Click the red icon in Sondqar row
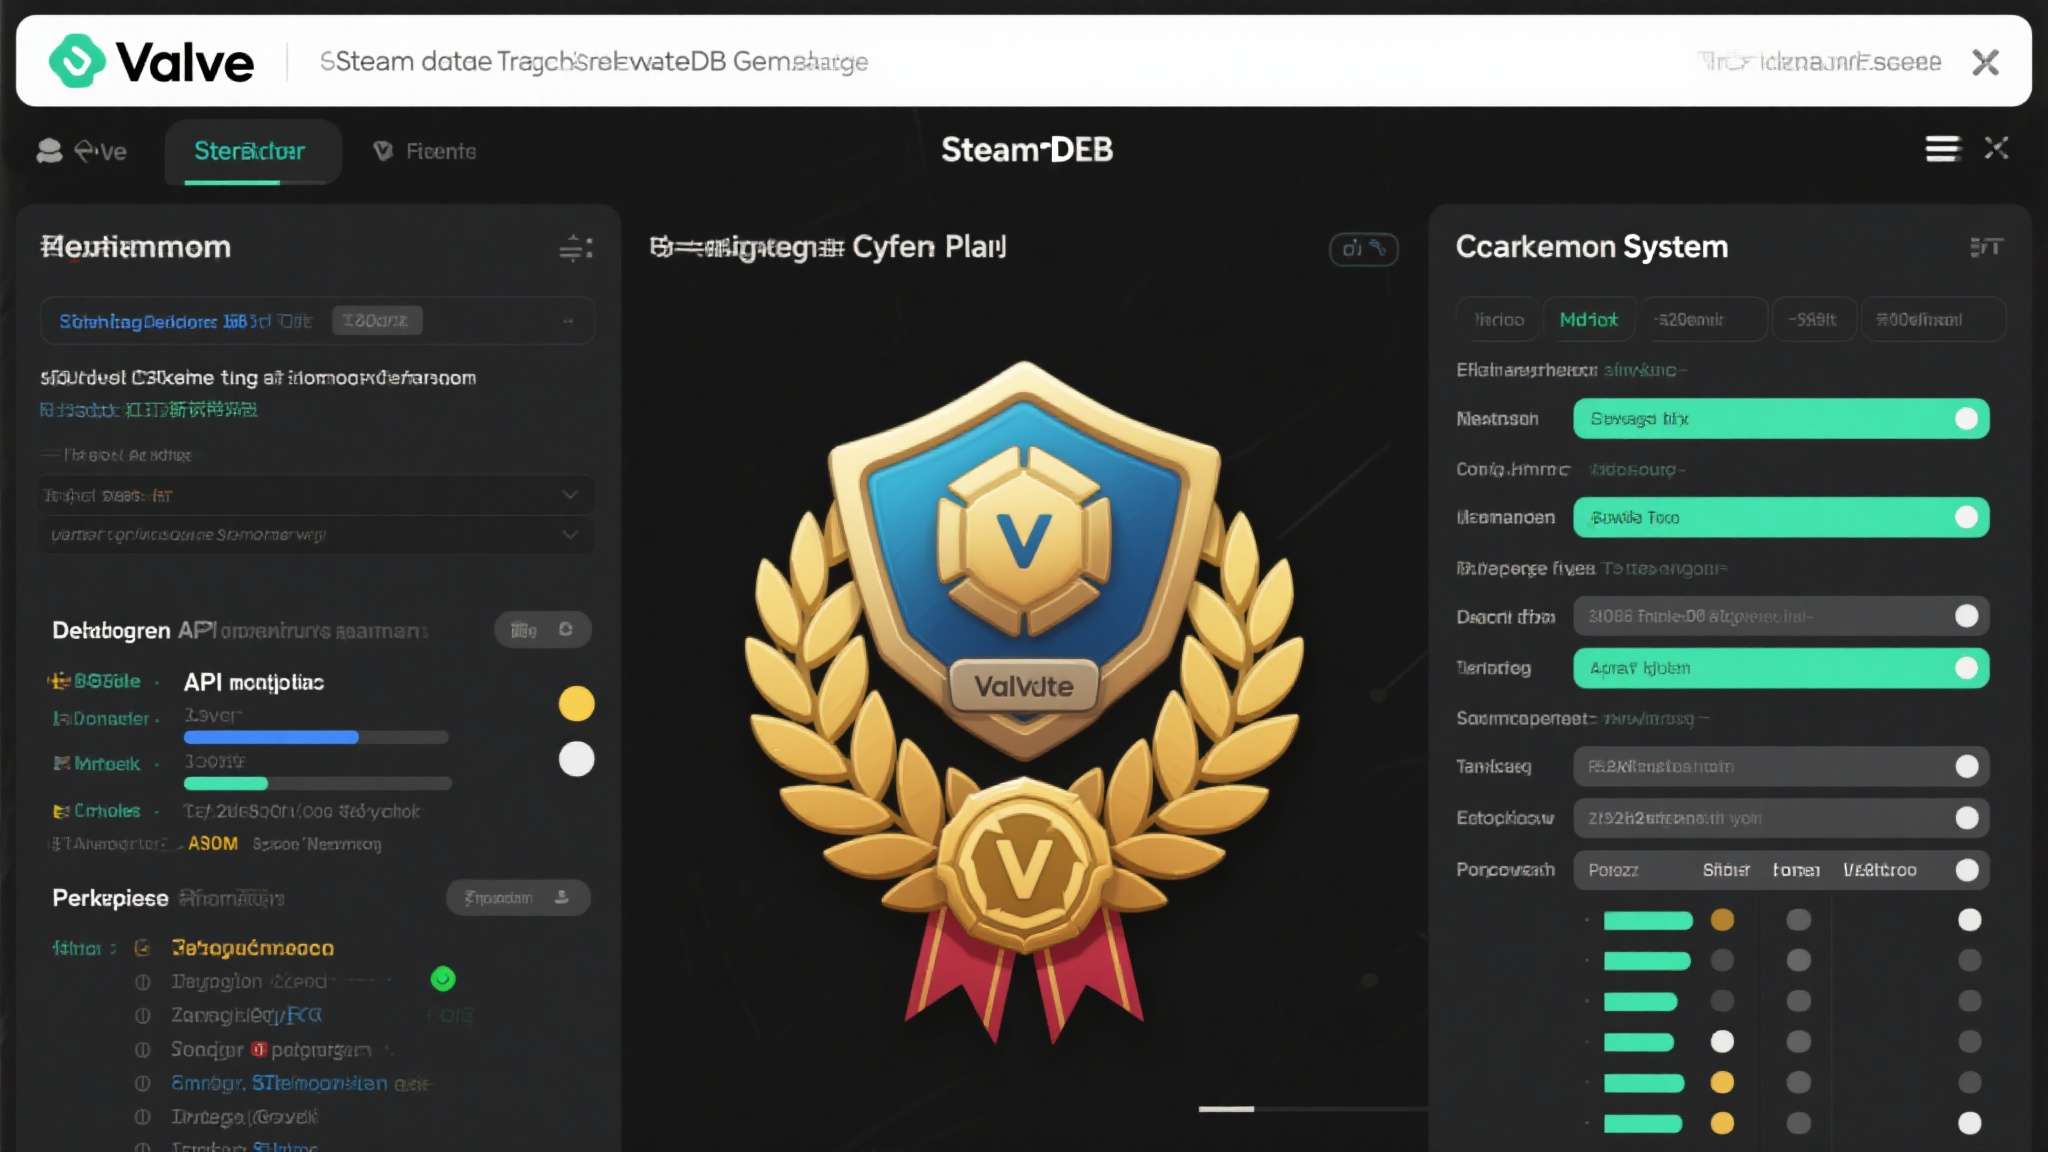The image size is (2048, 1152). tap(259, 1050)
